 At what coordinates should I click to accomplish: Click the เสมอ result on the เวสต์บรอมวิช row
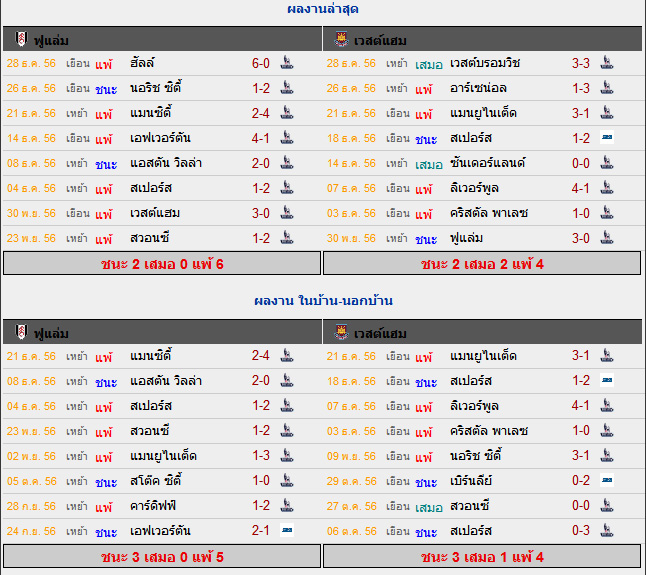pyautogui.click(x=428, y=64)
